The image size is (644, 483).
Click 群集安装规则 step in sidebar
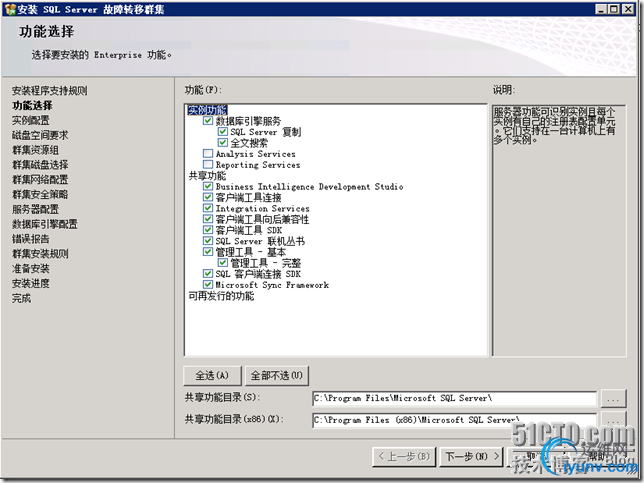click(40, 253)
